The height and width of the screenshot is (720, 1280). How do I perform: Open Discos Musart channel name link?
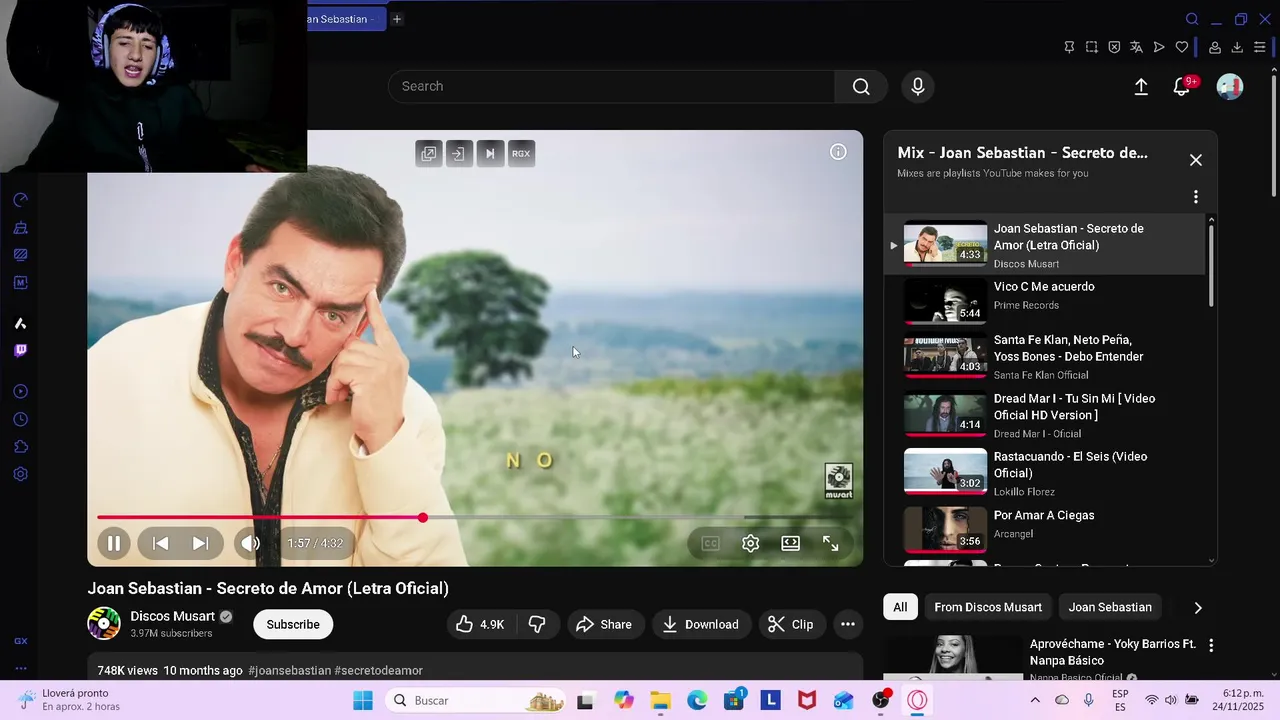coord(173,616)
